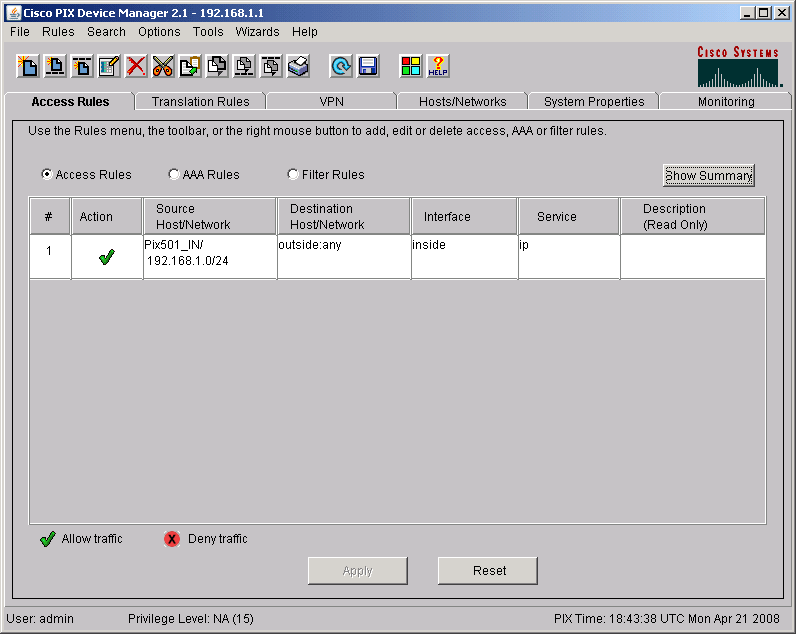This screenshot has height=634, width=796.
Task: Open the Wizards menu
Action: (x=257, y=31)
